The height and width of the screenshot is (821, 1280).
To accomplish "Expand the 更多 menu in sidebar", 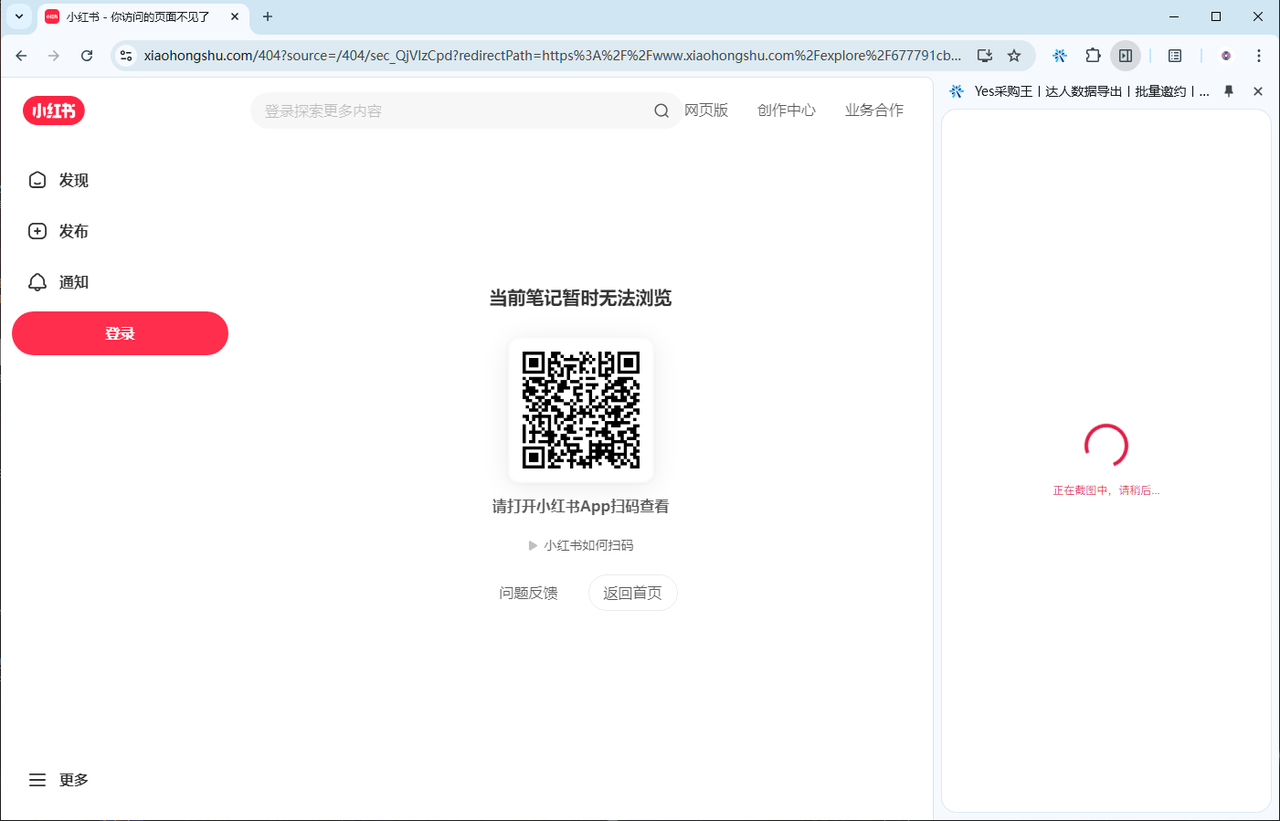I will pyautogui.click(x=59, y=780).
